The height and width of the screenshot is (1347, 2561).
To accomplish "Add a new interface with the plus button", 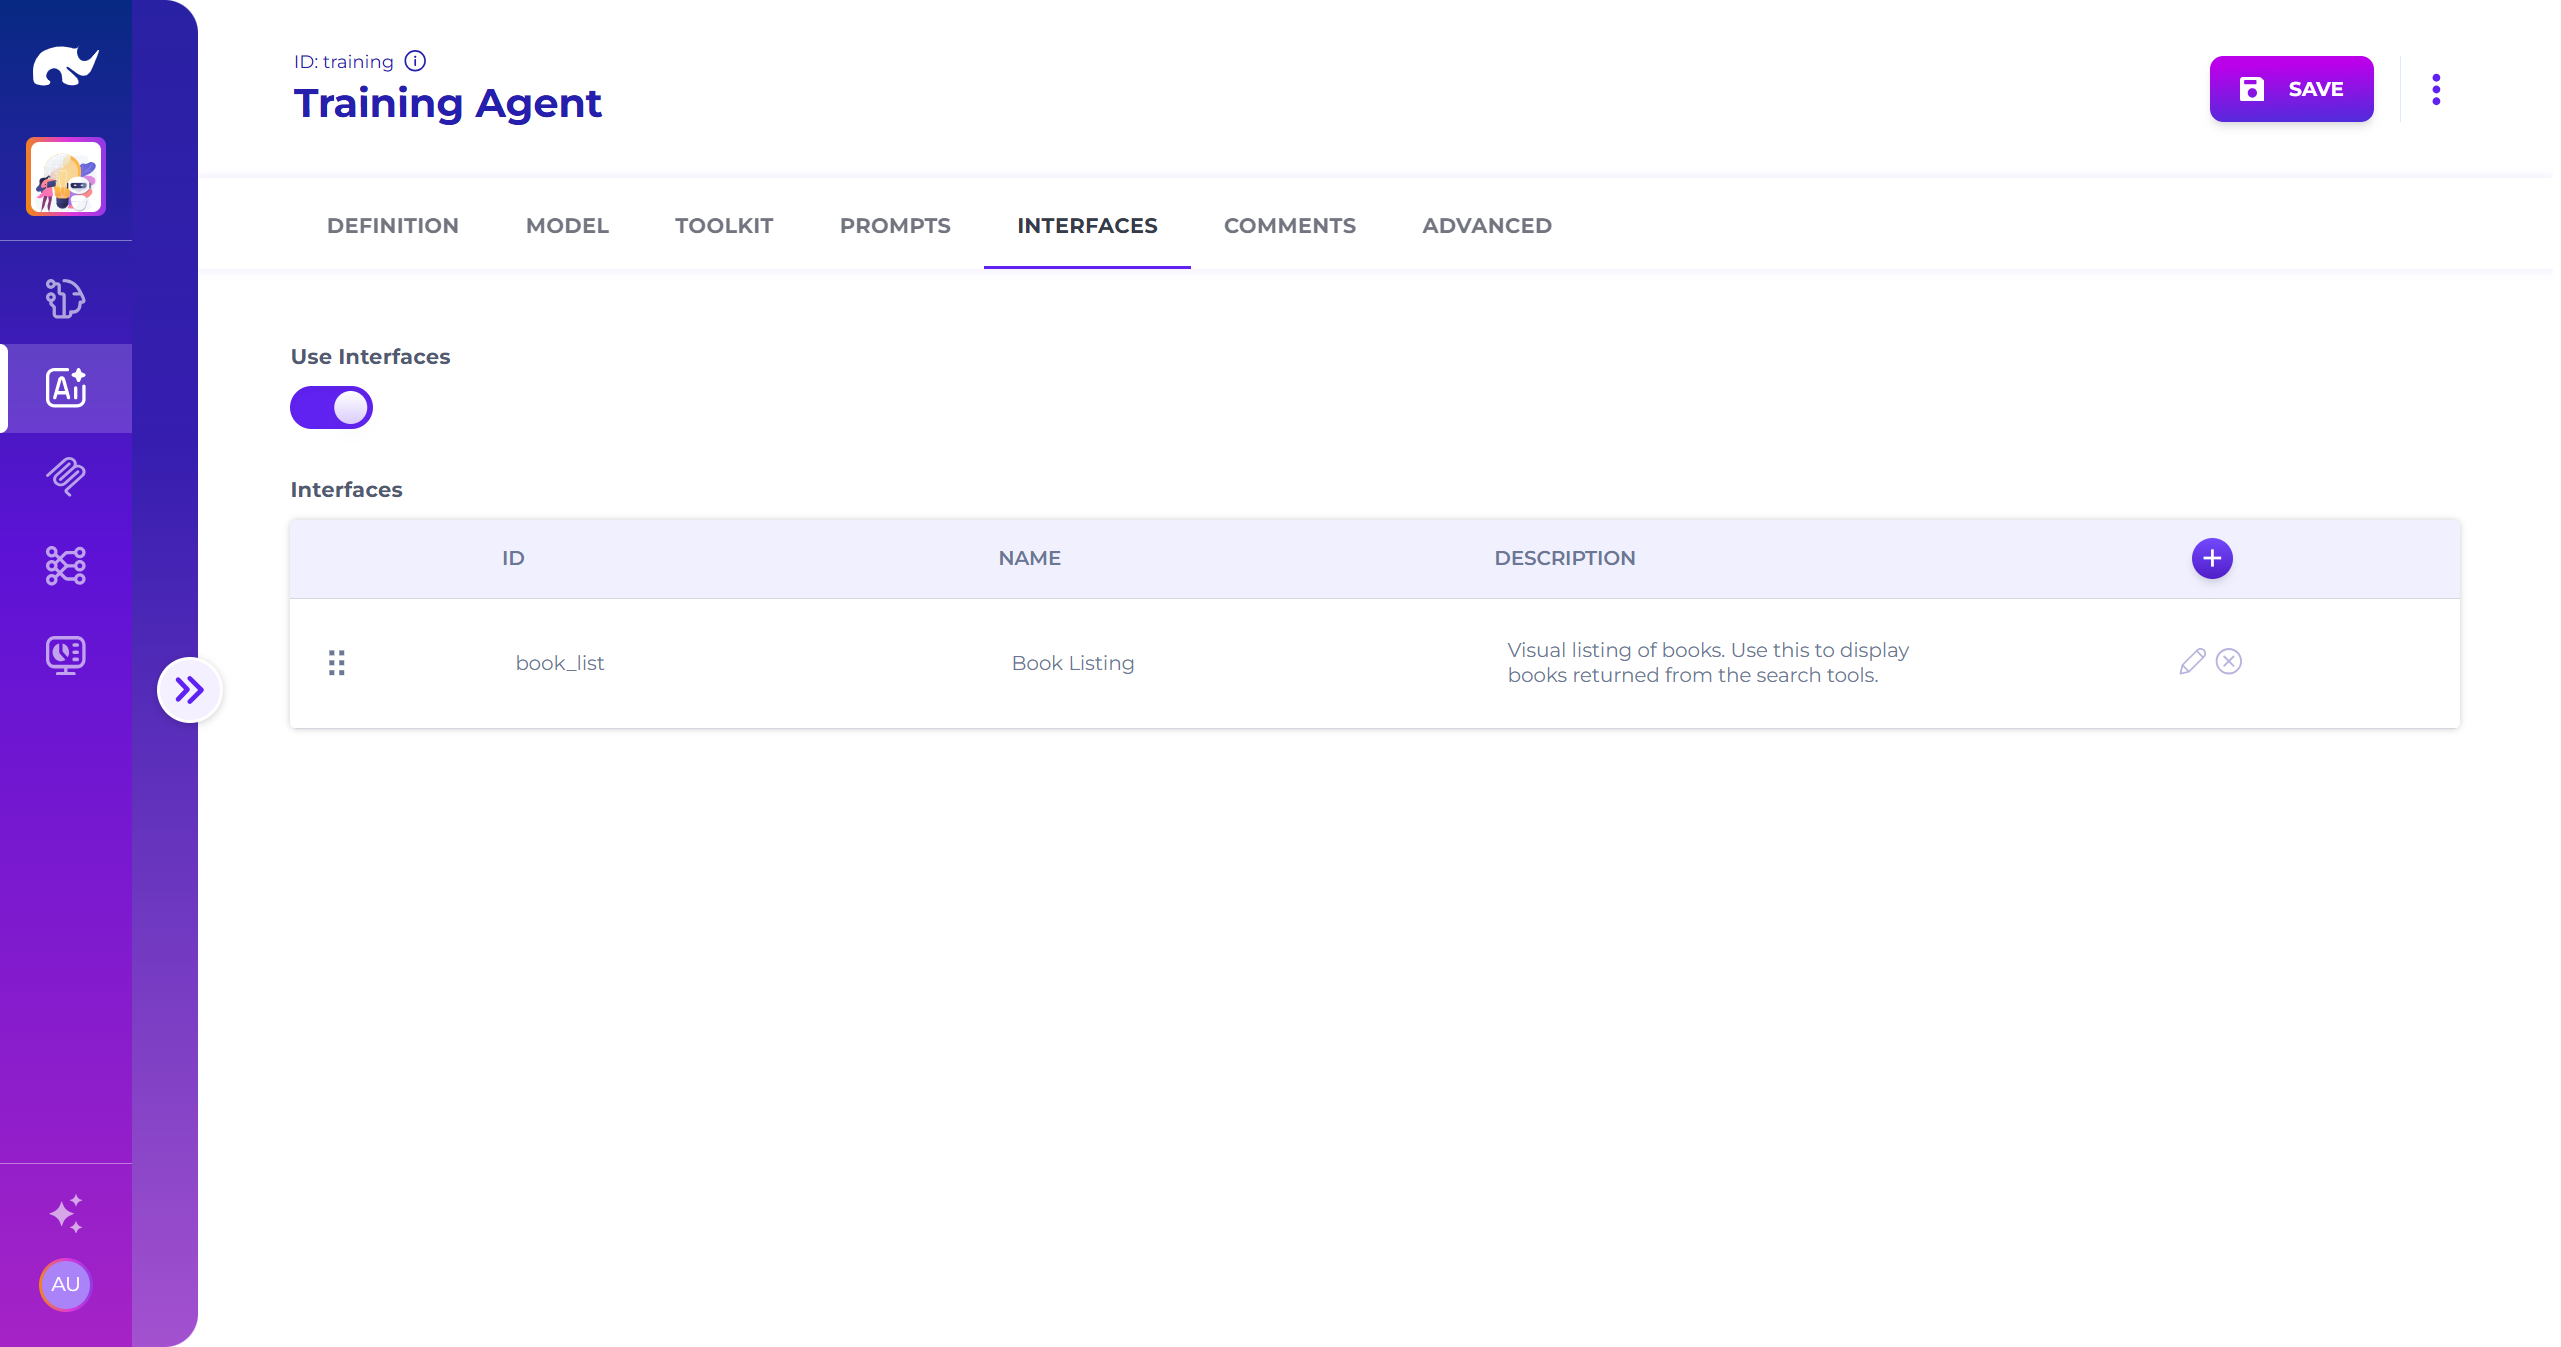I will 2212,558.
